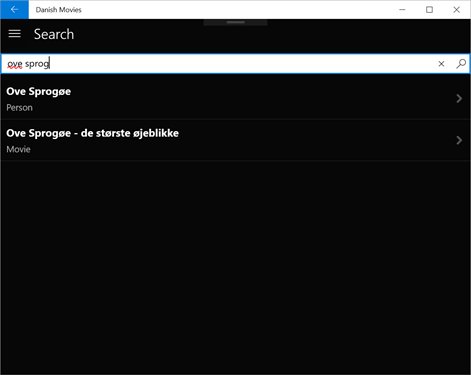Click the chevron on the Movie result row
The height and width of the screenshot is (375, 471).
click(459, 140)
